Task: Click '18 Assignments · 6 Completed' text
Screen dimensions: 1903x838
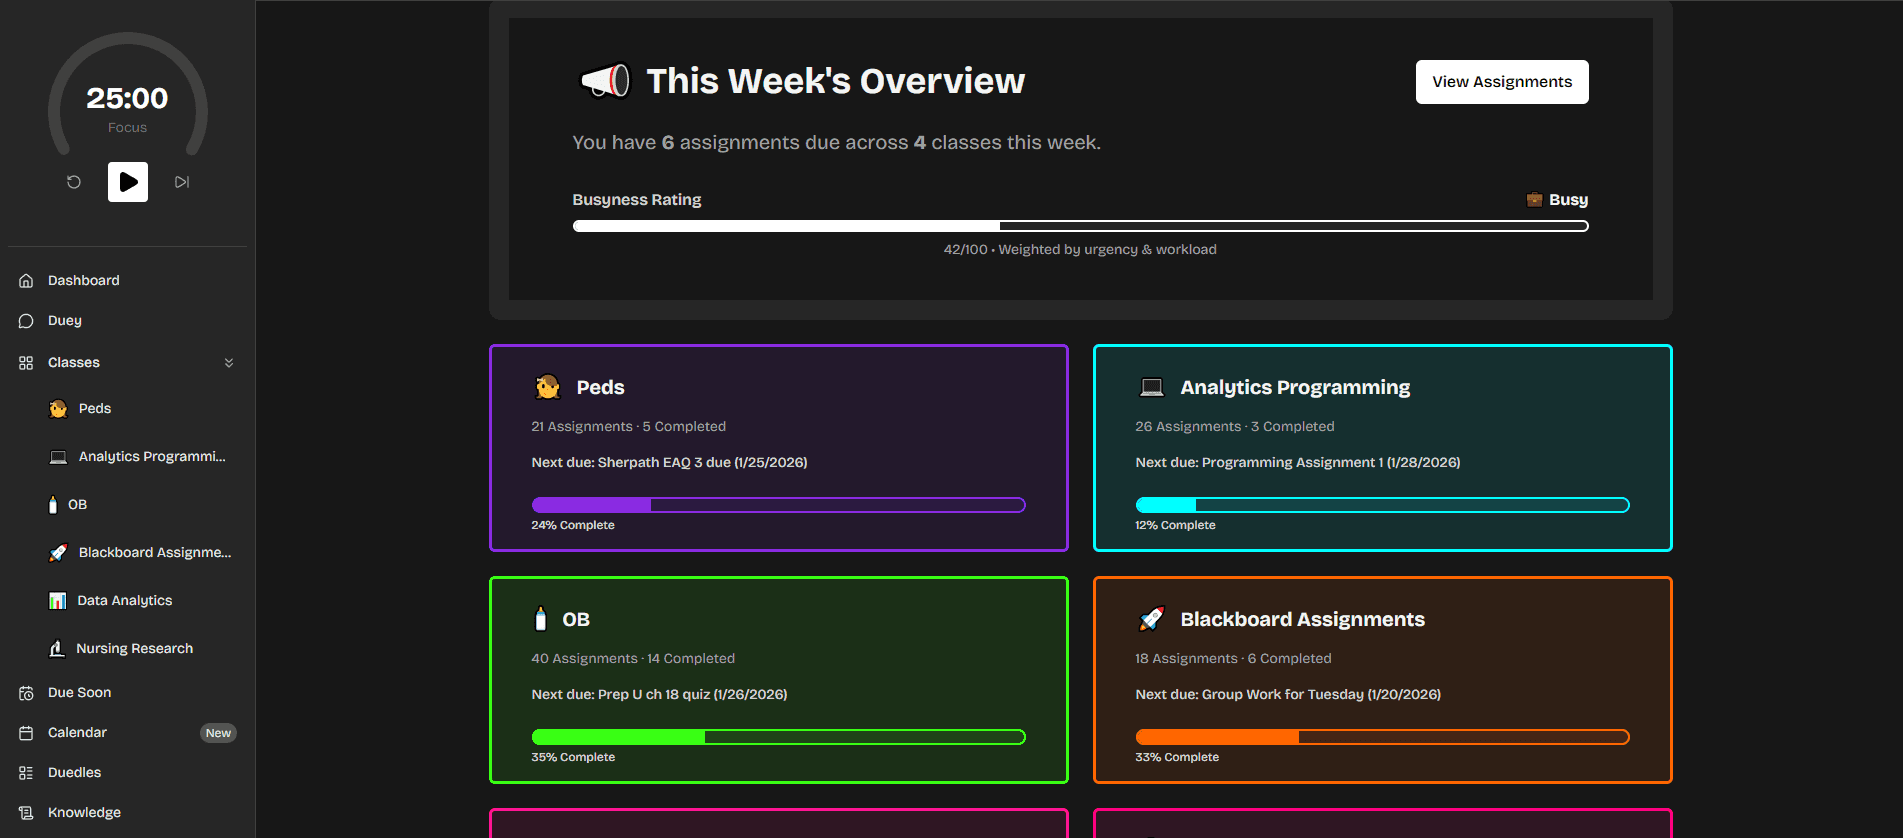Action: [x=1233, y=659]
